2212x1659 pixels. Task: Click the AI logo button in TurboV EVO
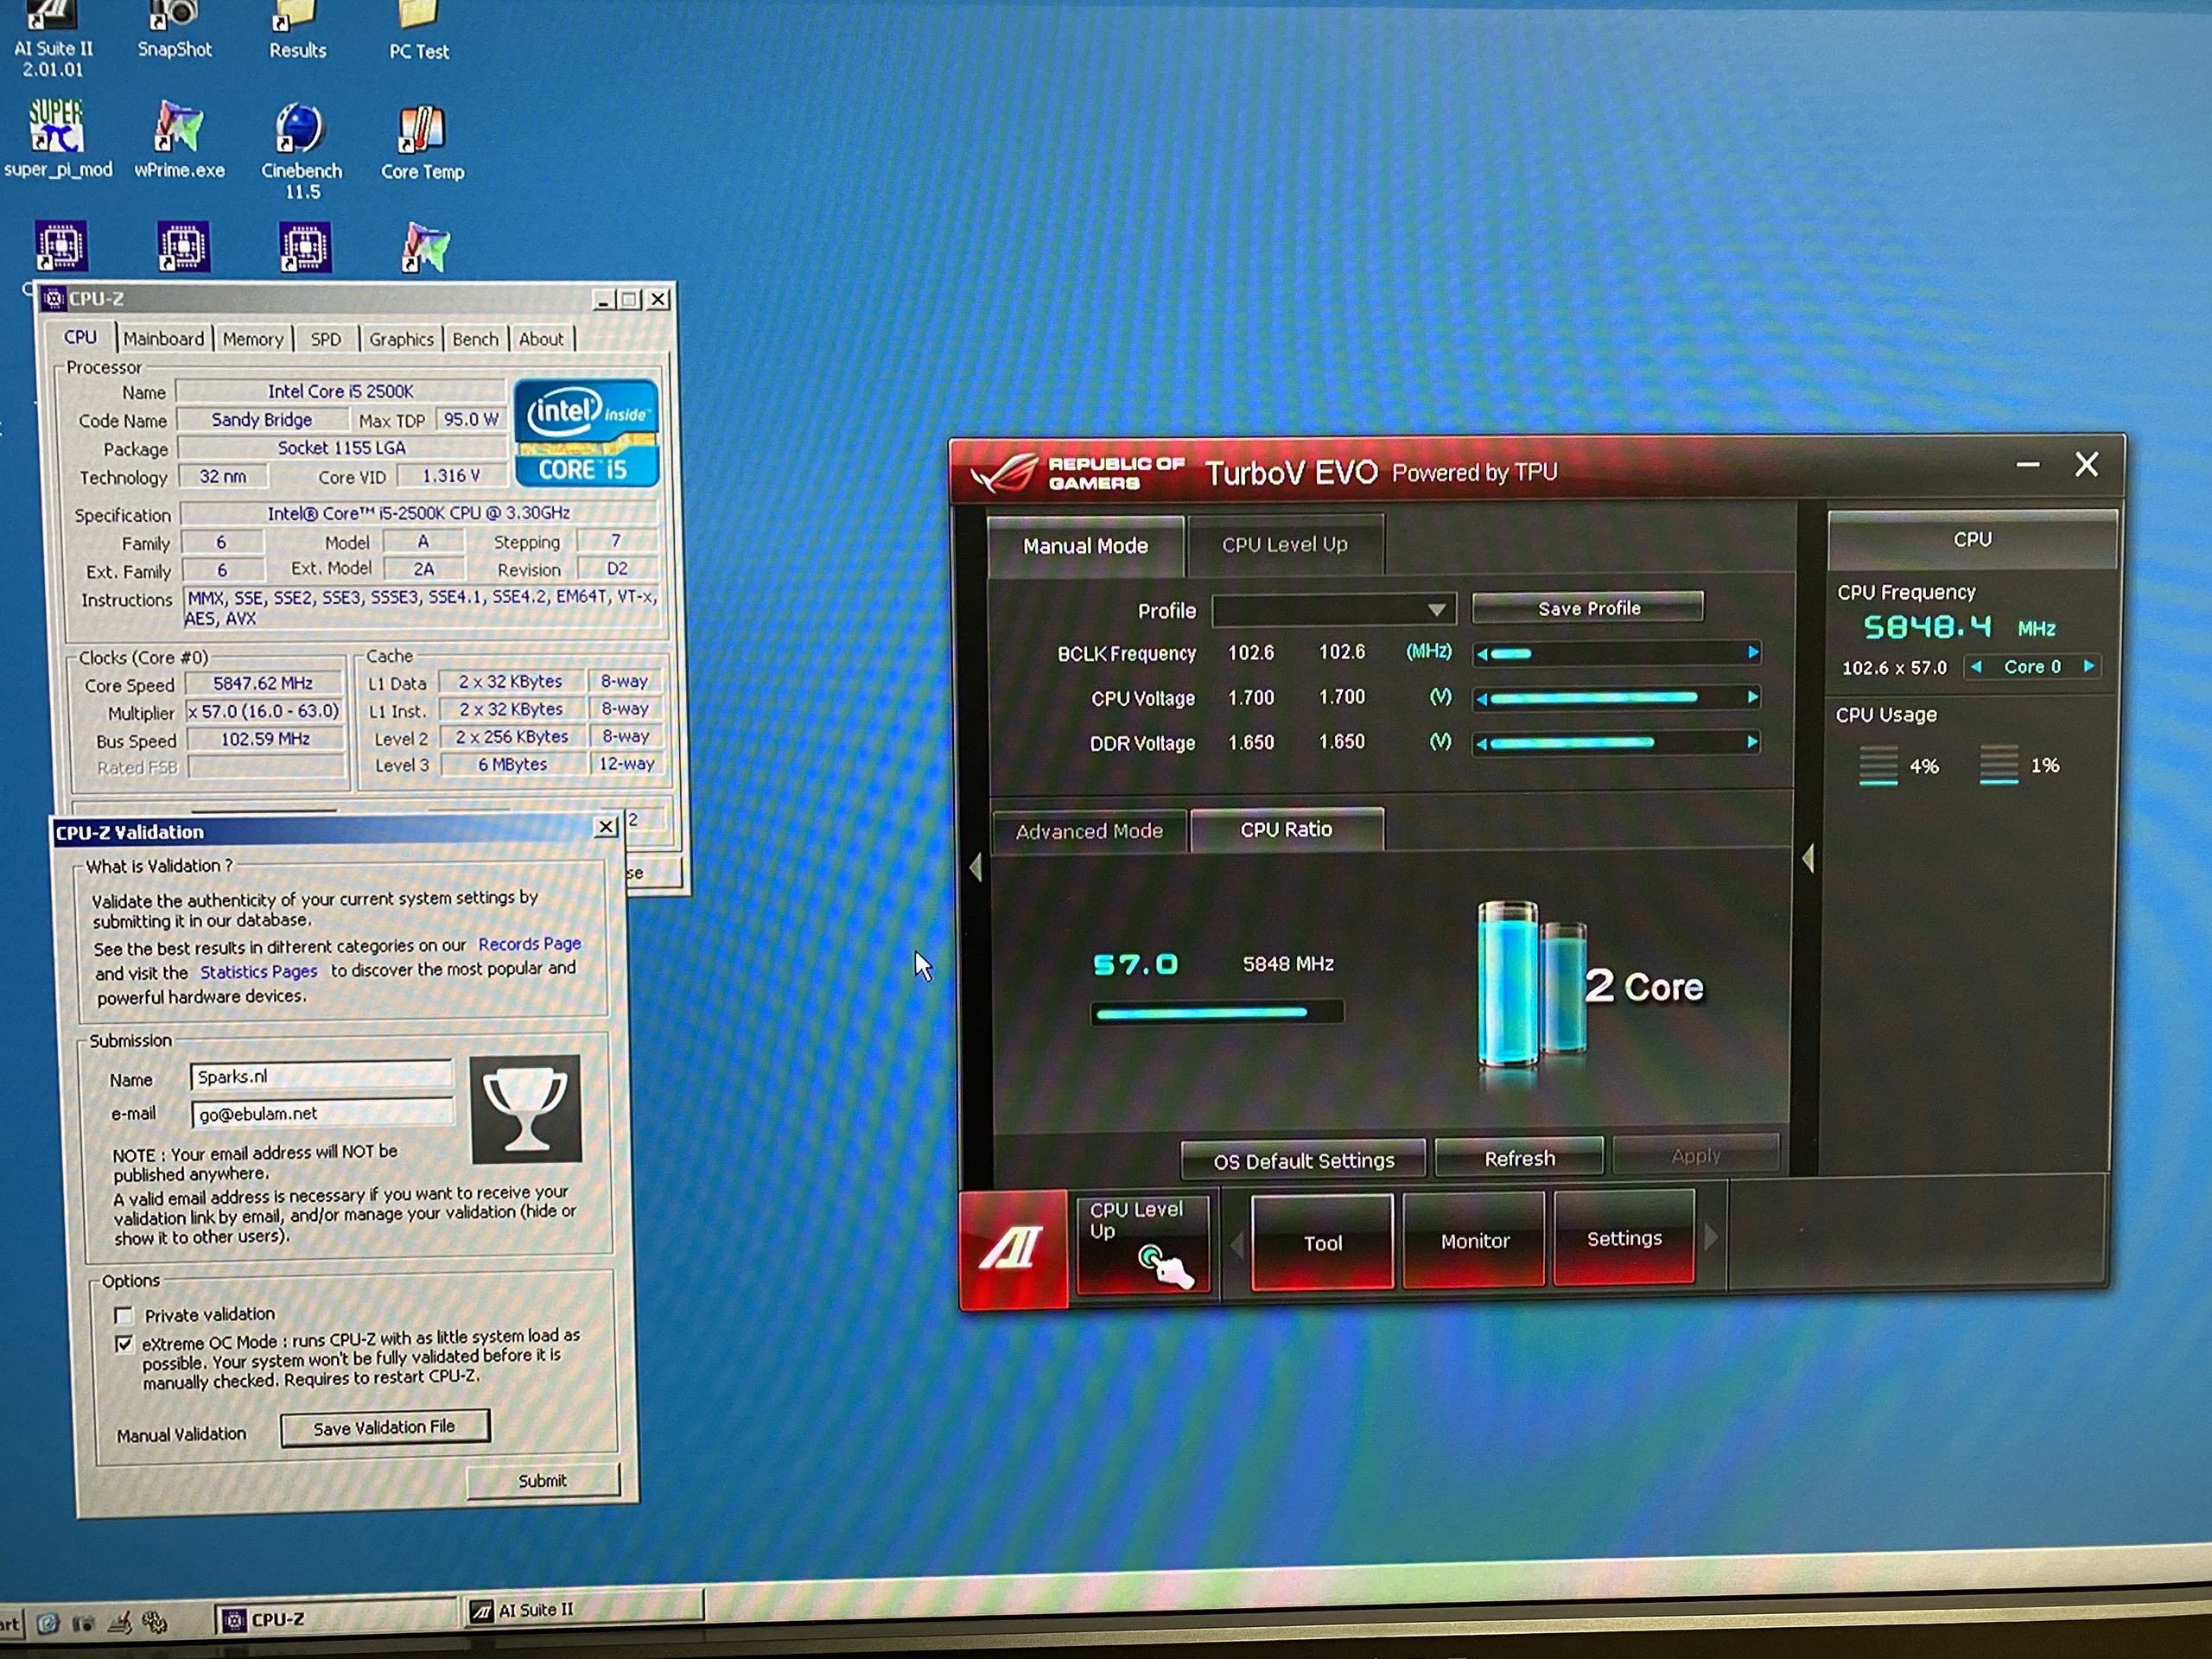coord(1013,1247)
